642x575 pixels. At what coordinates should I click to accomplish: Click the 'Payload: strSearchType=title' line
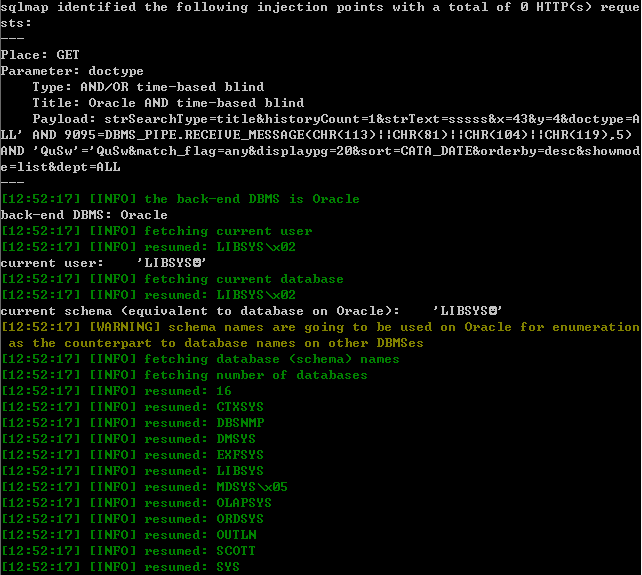(x=336, y=119)
